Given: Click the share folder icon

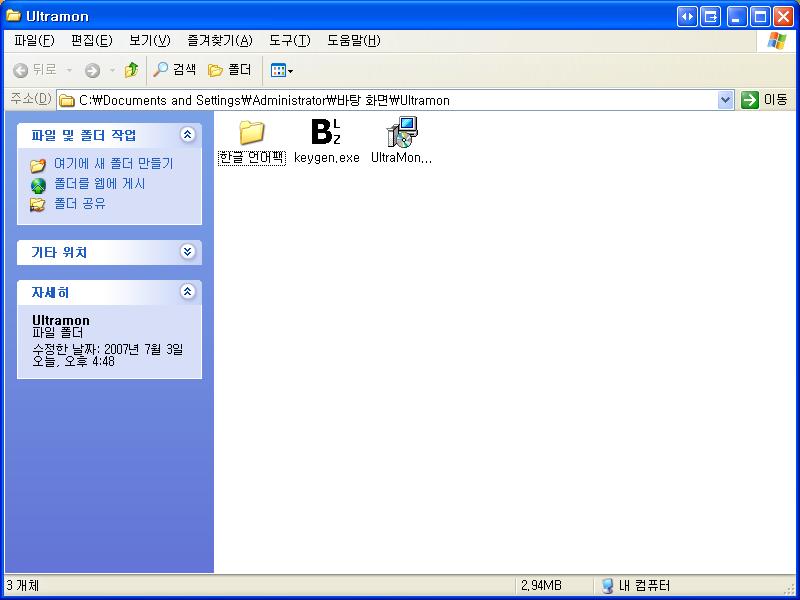Looking at the screenshot, I should tap(38, 205).
